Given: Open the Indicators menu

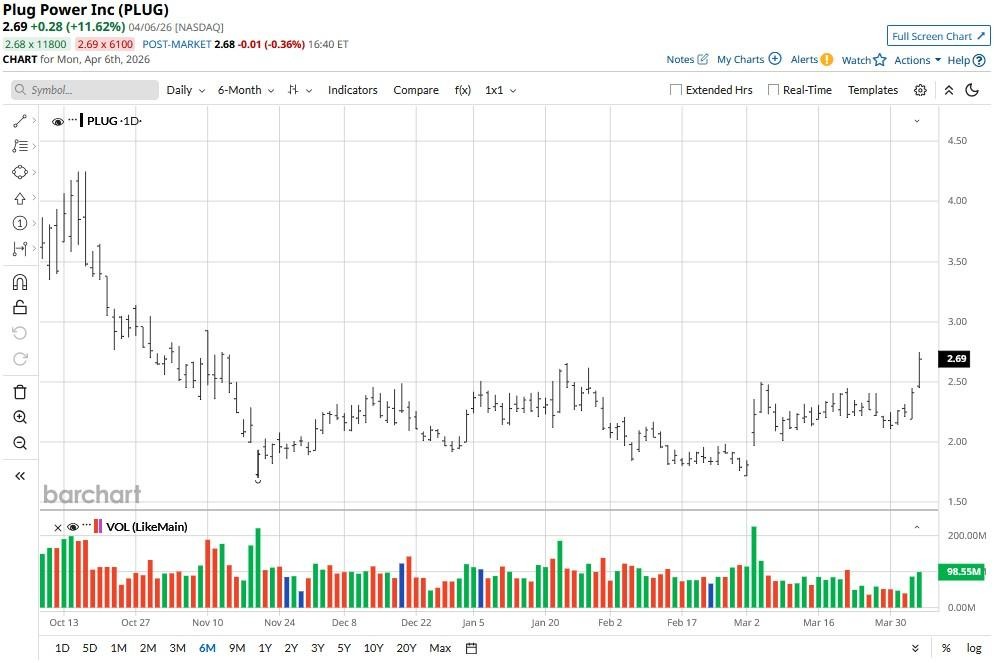Looking at the screenshot, I should [x=352, y=90].
